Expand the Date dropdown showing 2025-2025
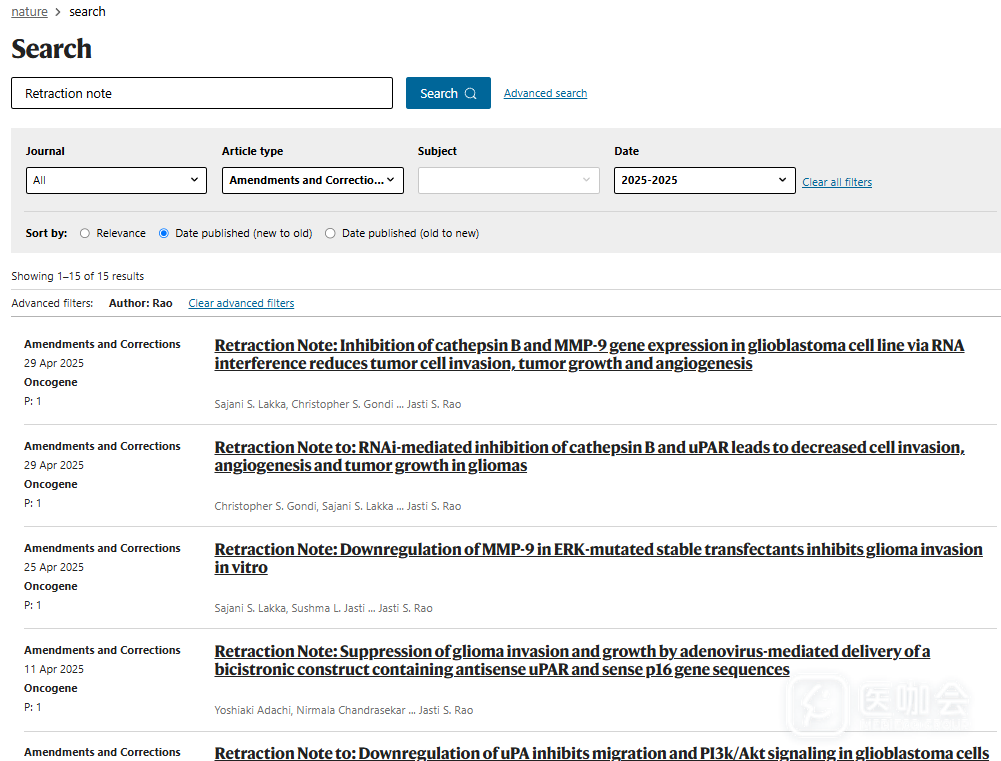The width and height of the screenshot is (1001, 761). pyautogui.click(x=704, y=180)
